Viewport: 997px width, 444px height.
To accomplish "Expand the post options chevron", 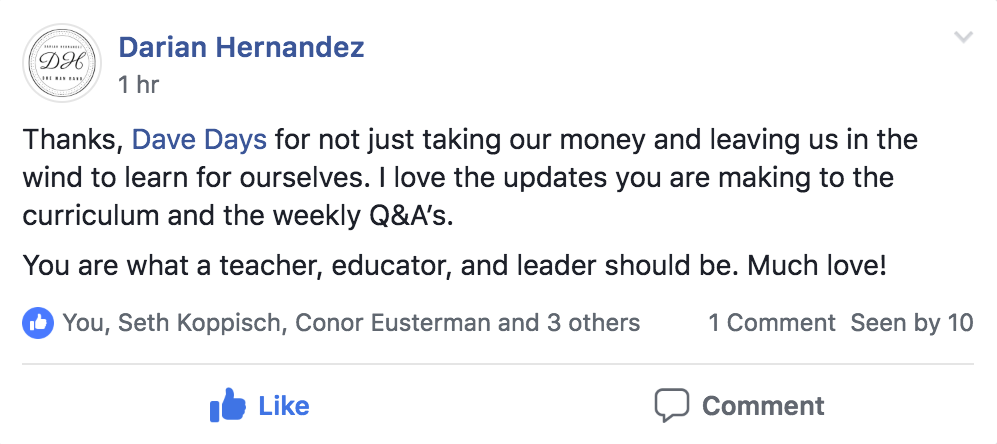I will click(964, 38).
